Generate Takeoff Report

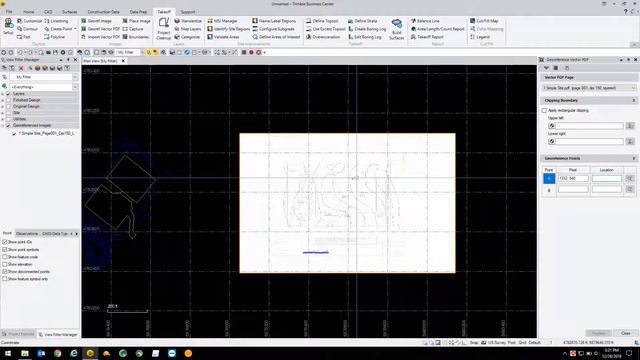(427, 37)
